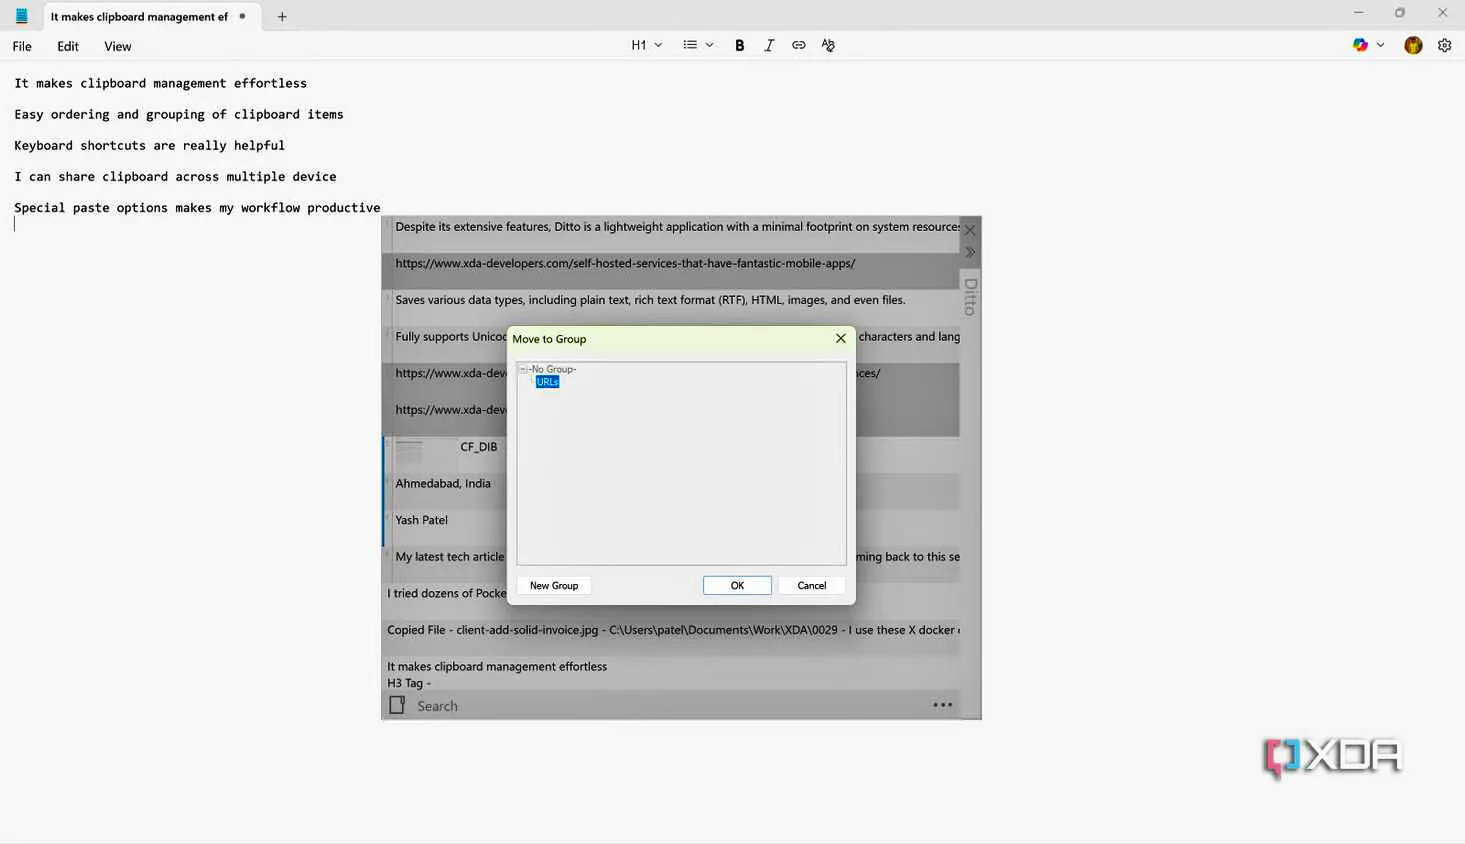This screenshot has height=844, width=1465.
Task: Click the New Group button
Action: click(x=554, y=586)
